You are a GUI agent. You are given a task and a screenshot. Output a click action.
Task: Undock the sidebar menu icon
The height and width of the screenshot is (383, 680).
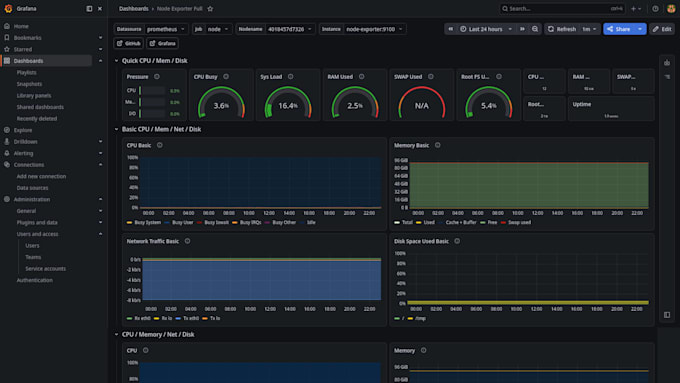point(89,9)
